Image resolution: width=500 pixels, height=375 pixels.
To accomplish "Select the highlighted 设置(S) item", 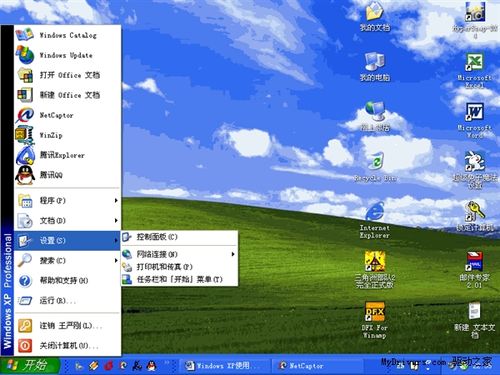I will click(67, 240).
